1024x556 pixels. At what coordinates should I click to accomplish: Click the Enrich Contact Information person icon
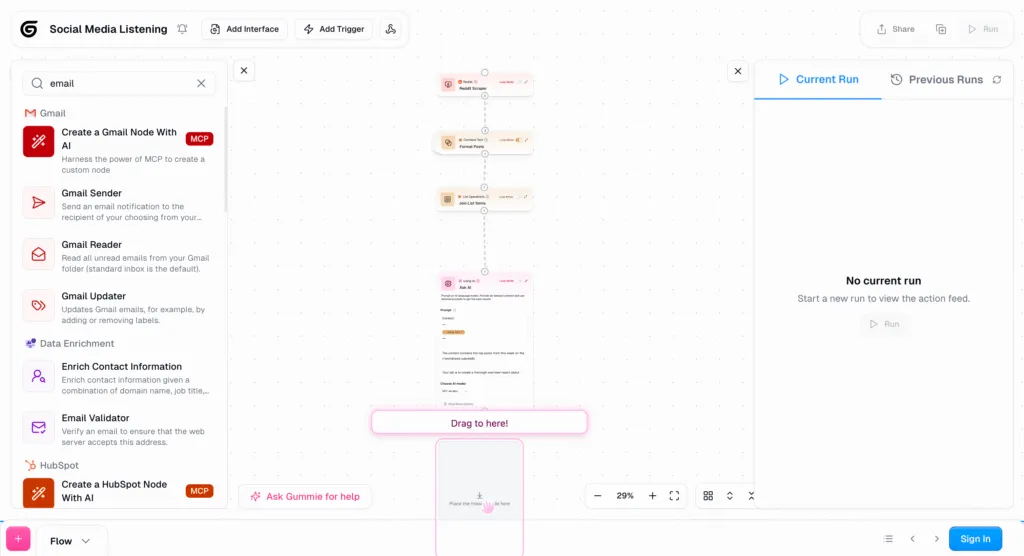pos(39,376)
